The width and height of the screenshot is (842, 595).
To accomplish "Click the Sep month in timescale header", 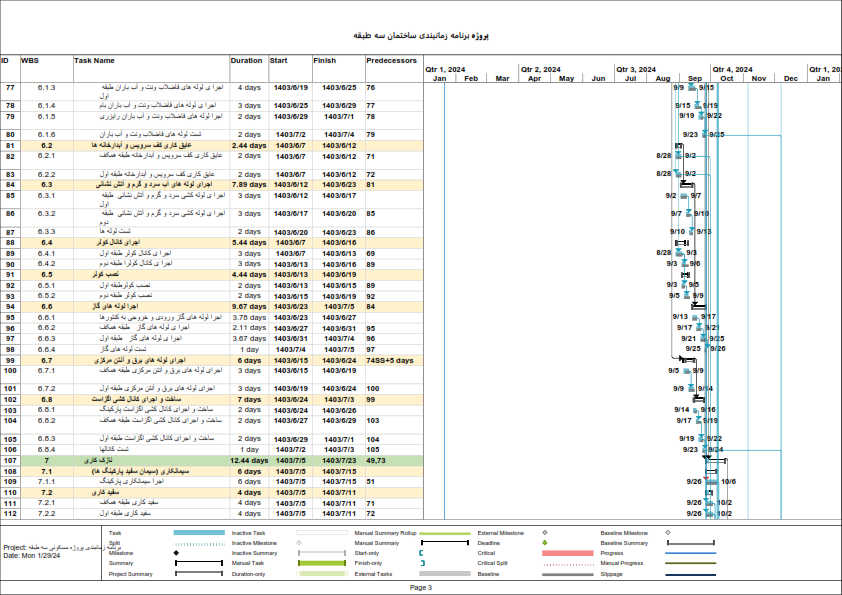I will (695, 78).
